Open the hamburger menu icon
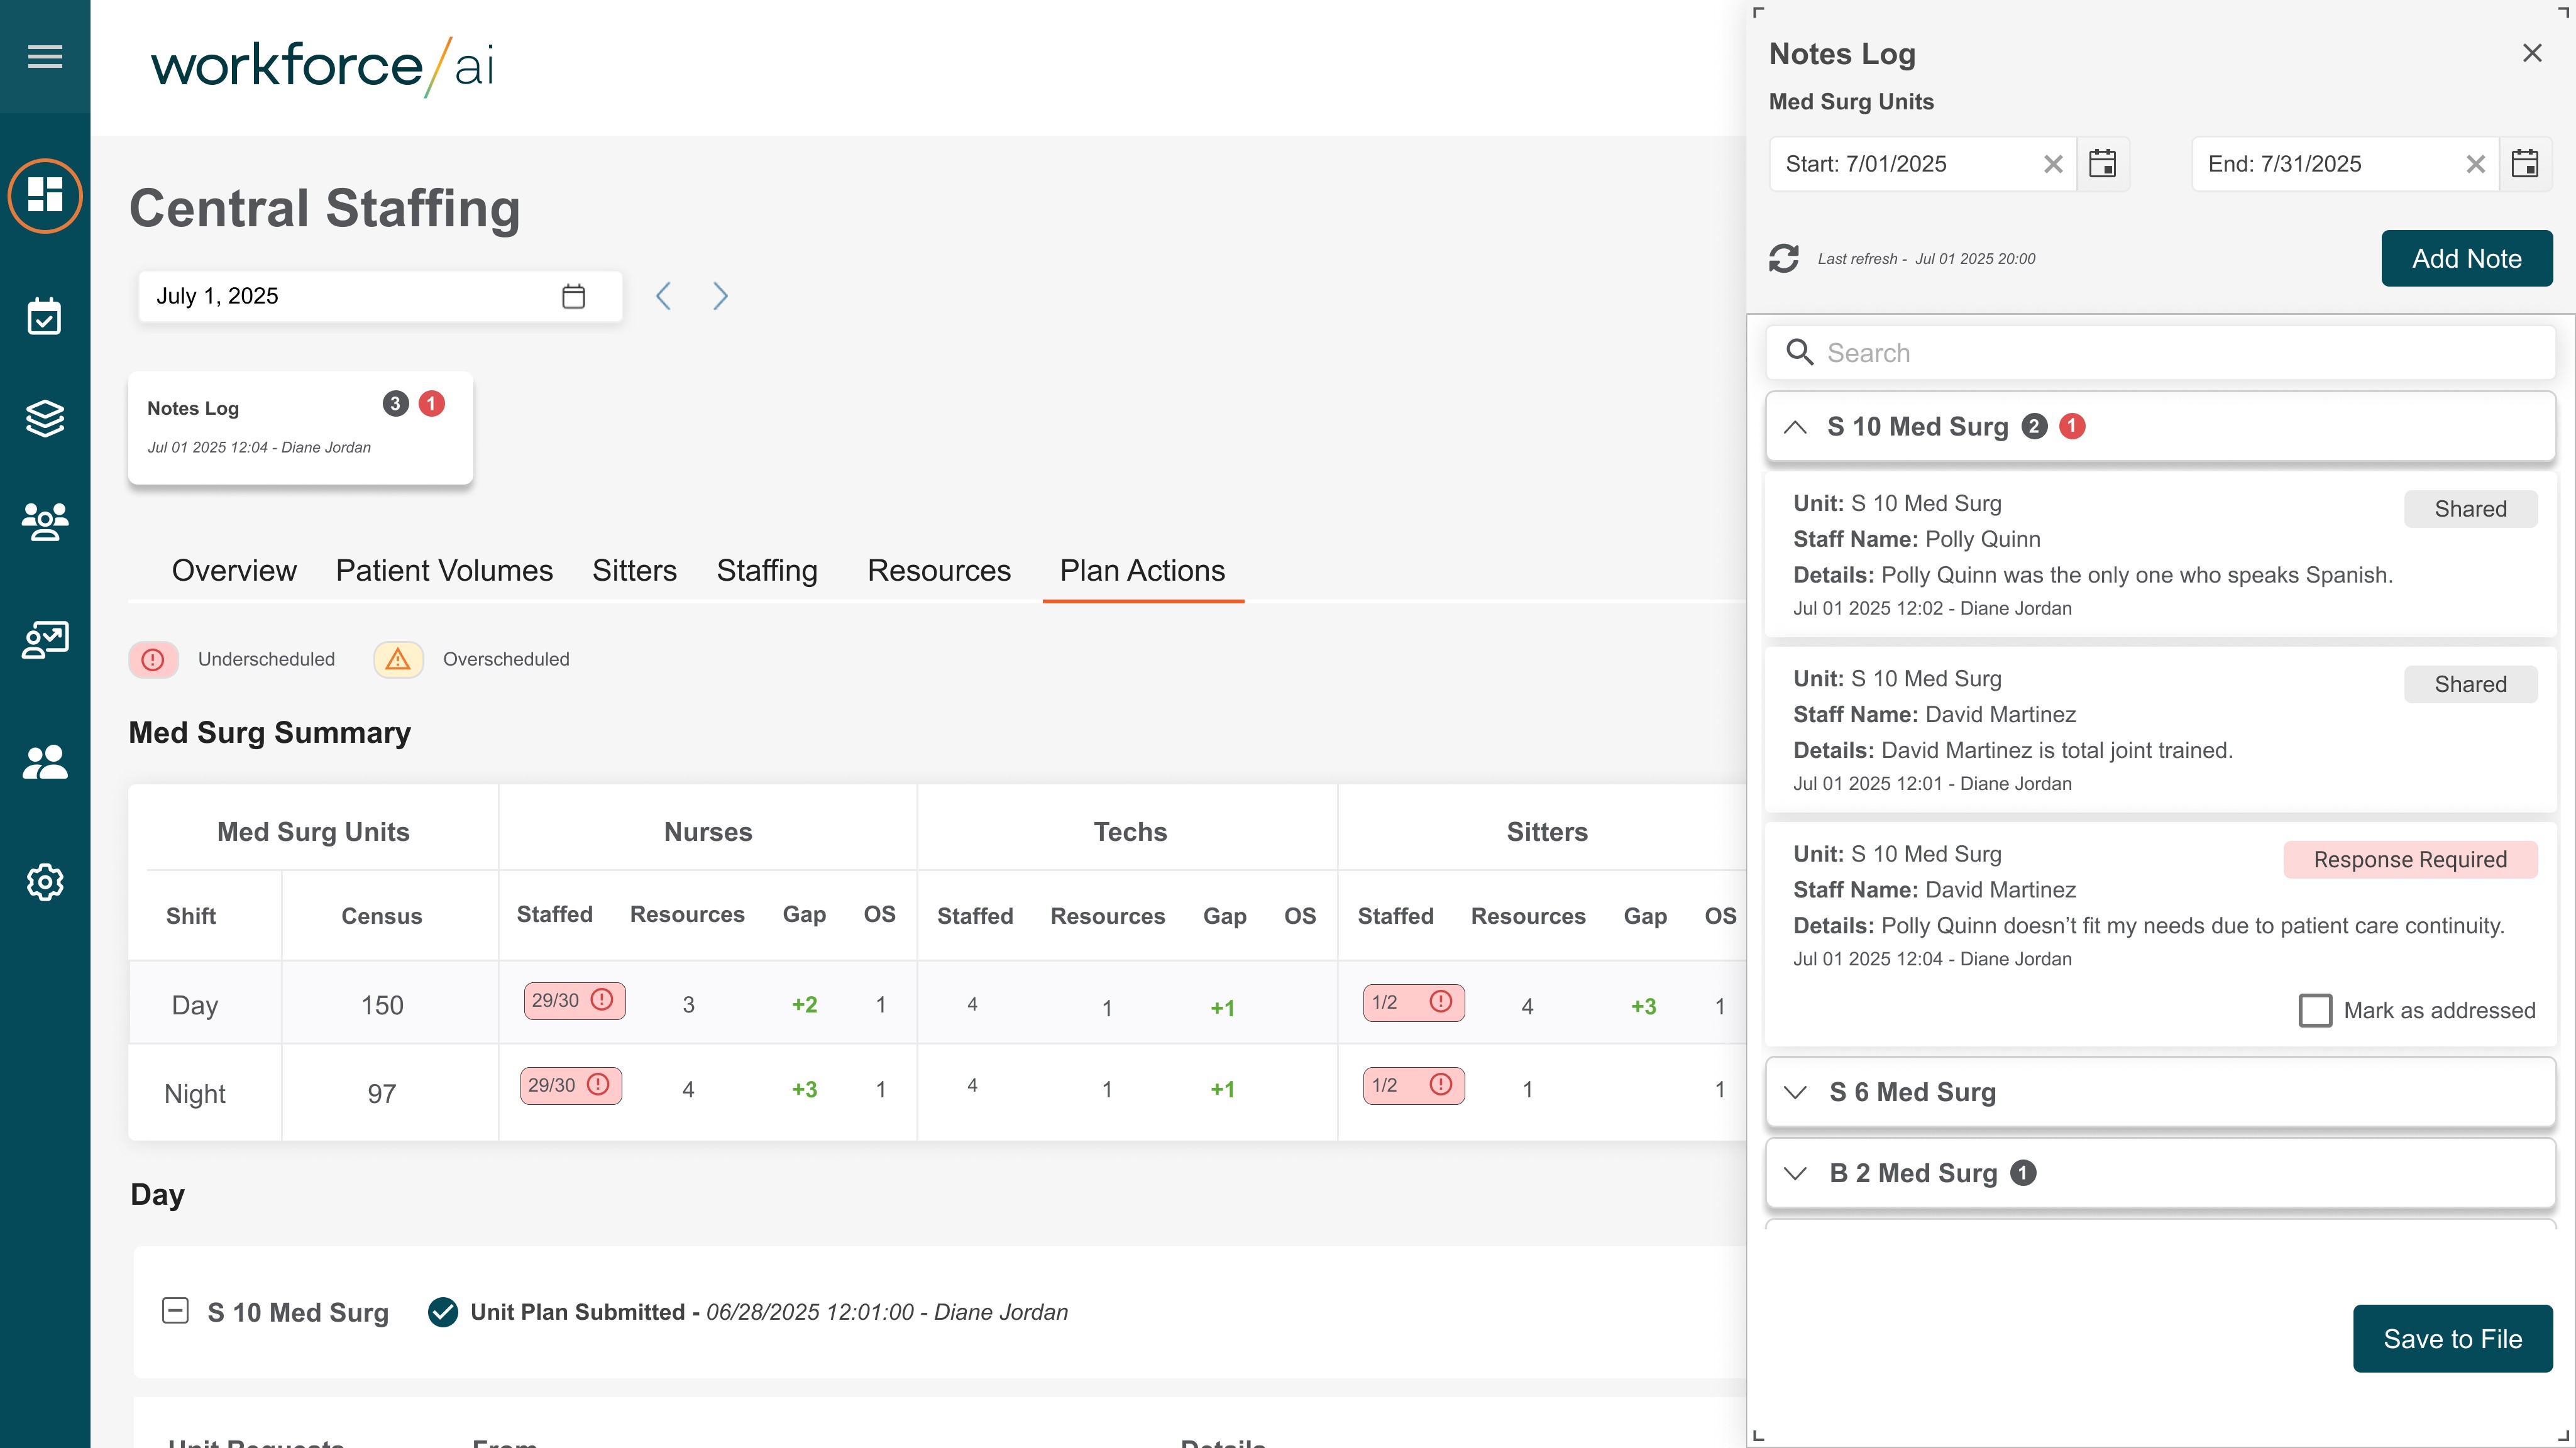Image resolution: width=2576 pixels, height=1448 pixels. pos(45,56)
